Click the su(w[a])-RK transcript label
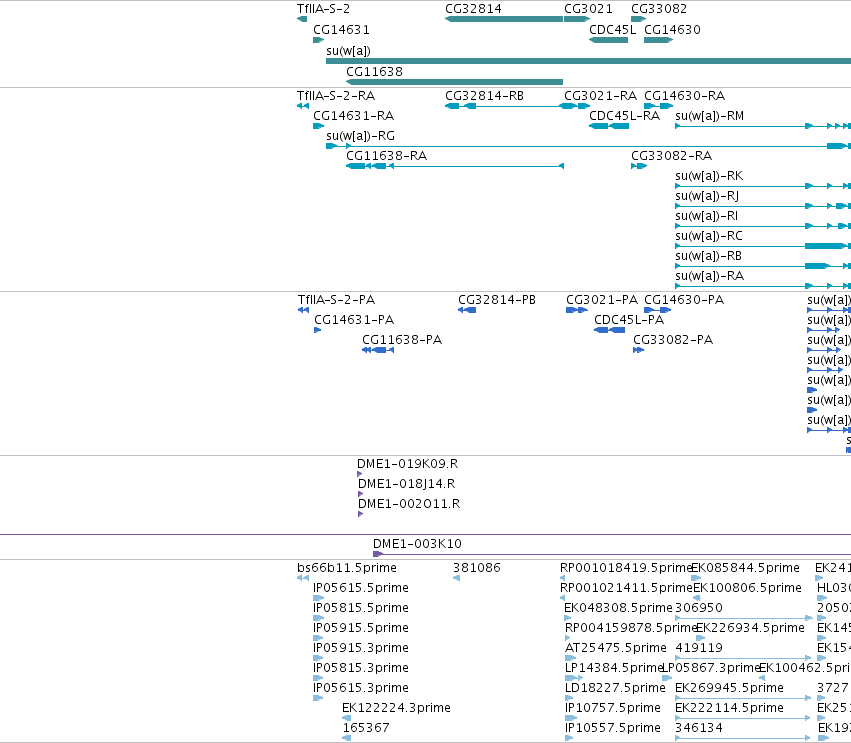The width and height of the screenshot is (851, 743). click(709, 176)
